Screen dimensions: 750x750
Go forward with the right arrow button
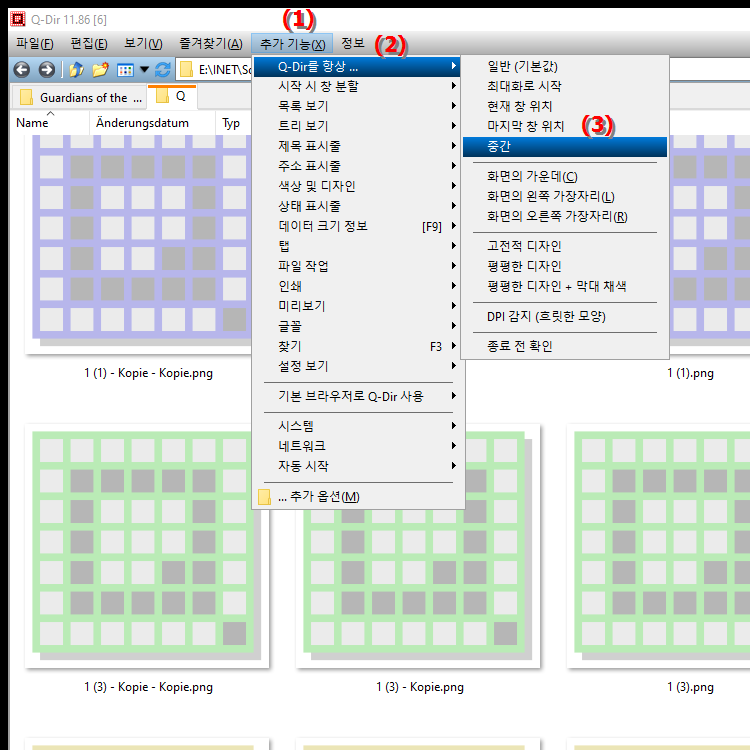tap(46, 70)
